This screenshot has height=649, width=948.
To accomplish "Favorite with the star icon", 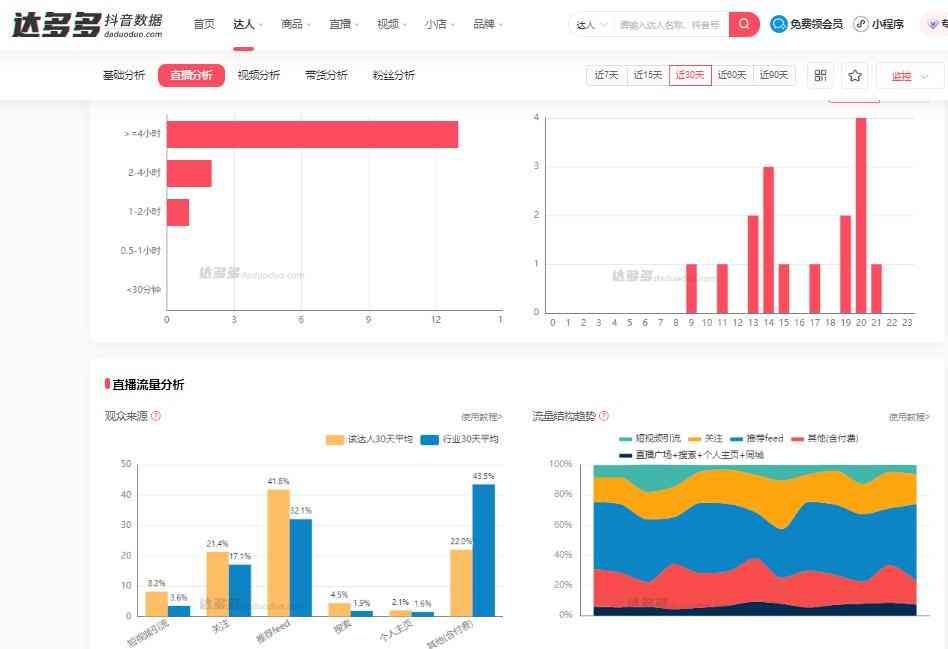I will [x=855, y=76].
